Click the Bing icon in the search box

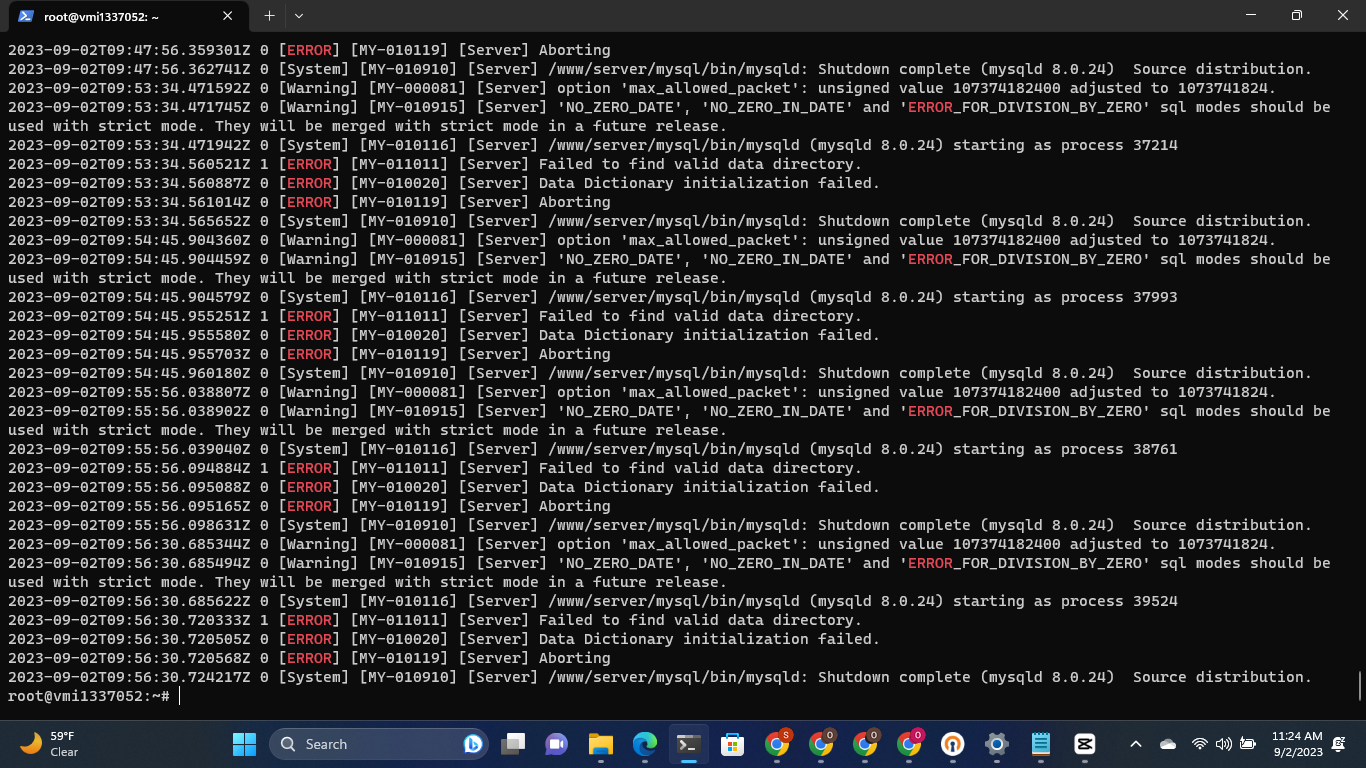click(x=473, y=744)
